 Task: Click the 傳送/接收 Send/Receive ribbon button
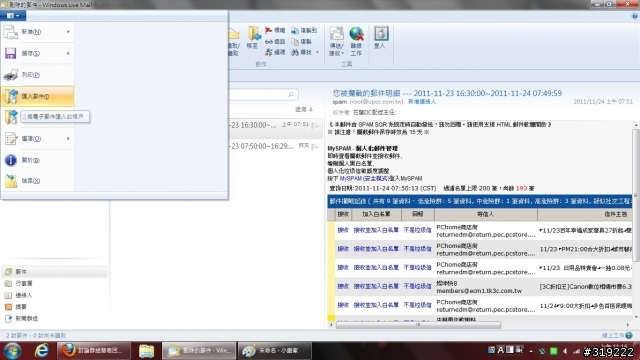coord(336,41)
